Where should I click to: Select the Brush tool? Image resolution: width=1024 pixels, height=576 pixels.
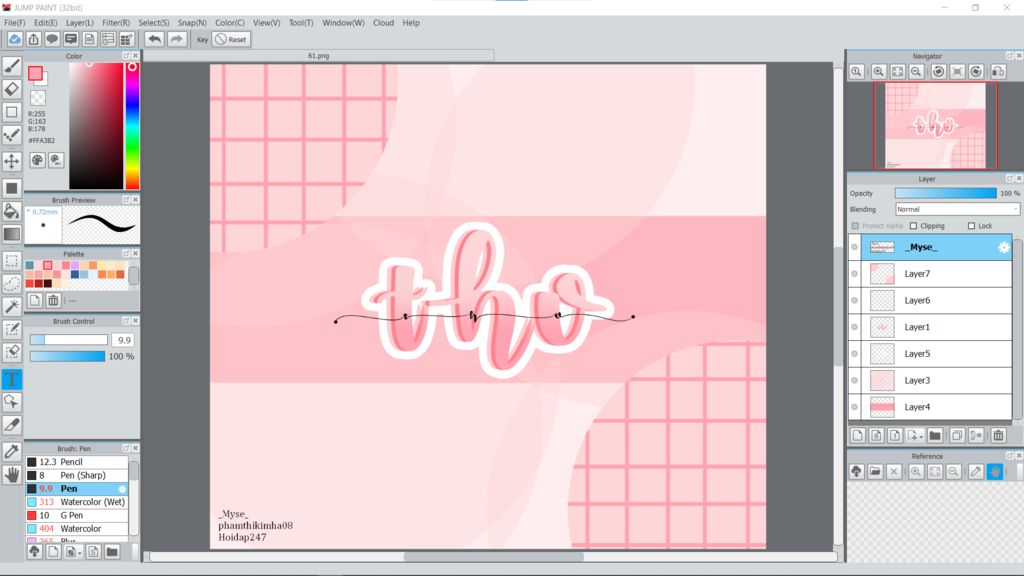tap(12, 66)
